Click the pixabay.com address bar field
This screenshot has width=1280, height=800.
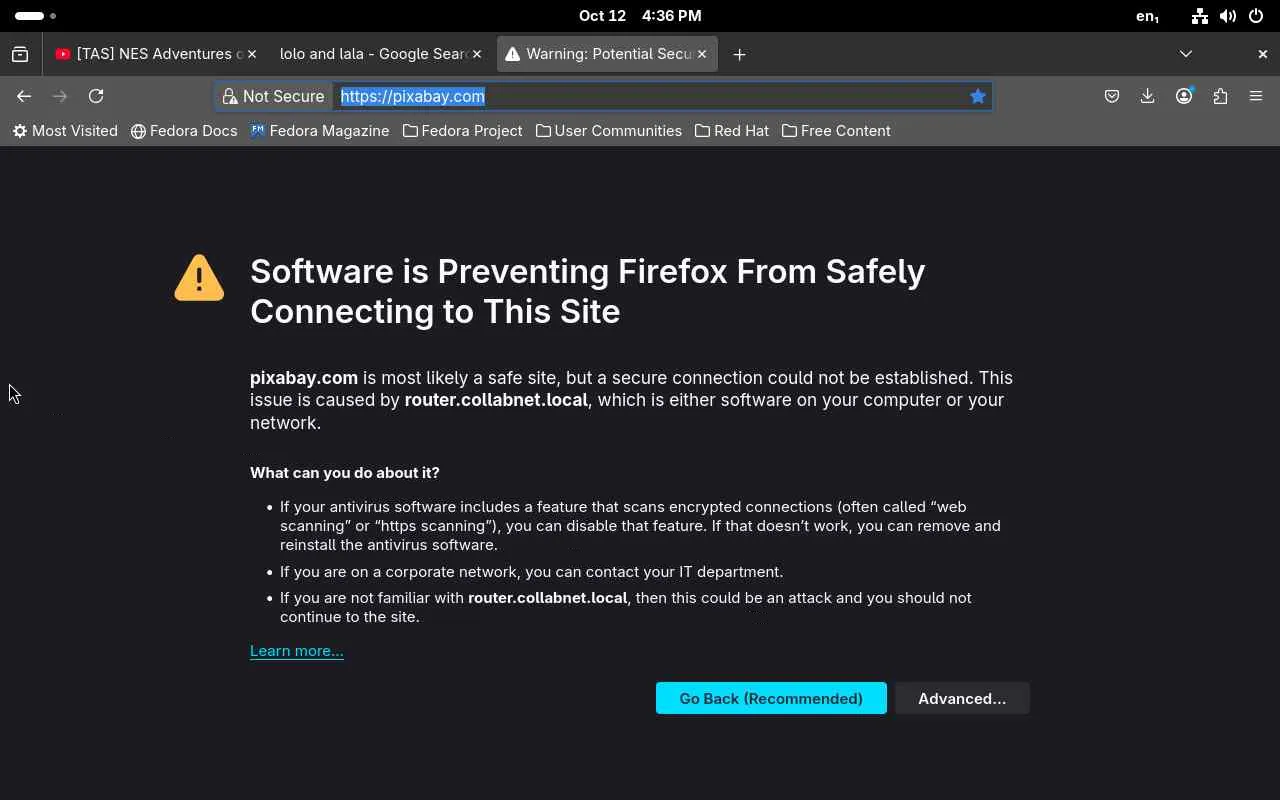click(x=650, y=96)
